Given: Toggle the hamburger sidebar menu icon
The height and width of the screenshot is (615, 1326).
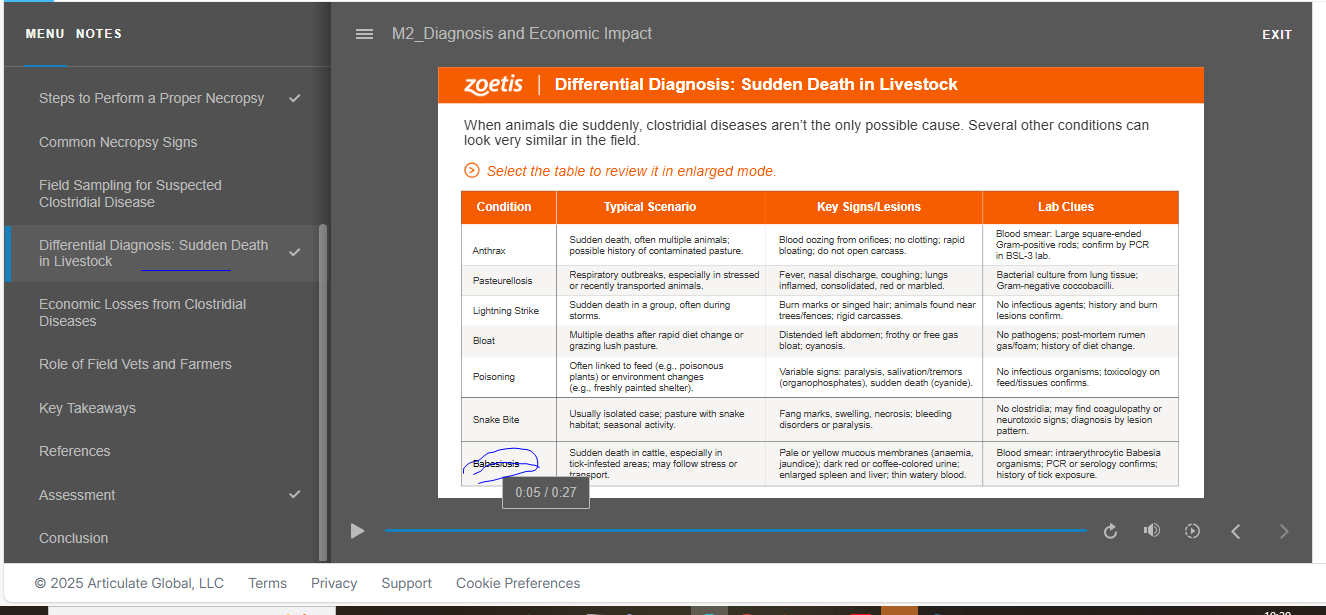Looking at the screenshot, I should [364, 34].
